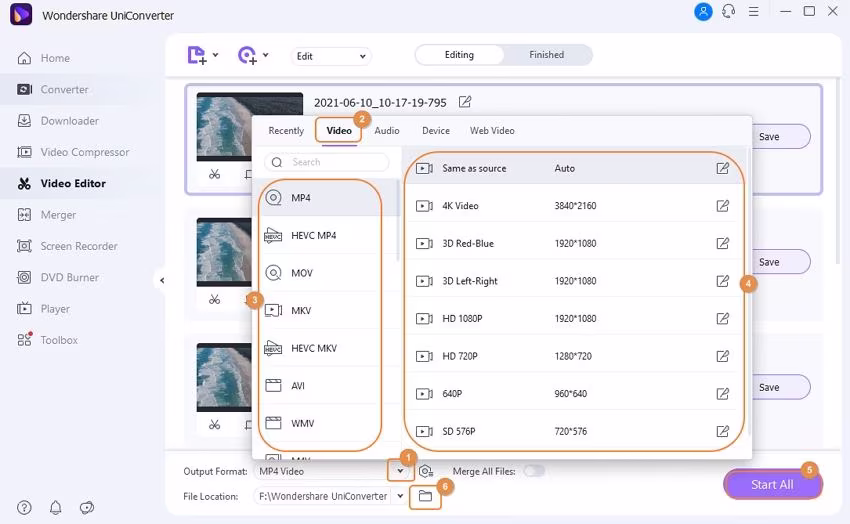Screen dimensions: 850x524
Task: Switch to the Editing tab
Action: [459, 55]
